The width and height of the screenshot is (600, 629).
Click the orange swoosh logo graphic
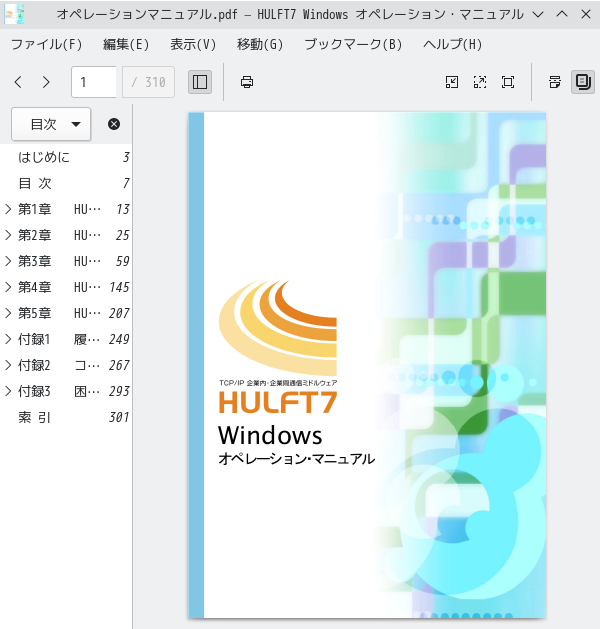pos(278,328)
